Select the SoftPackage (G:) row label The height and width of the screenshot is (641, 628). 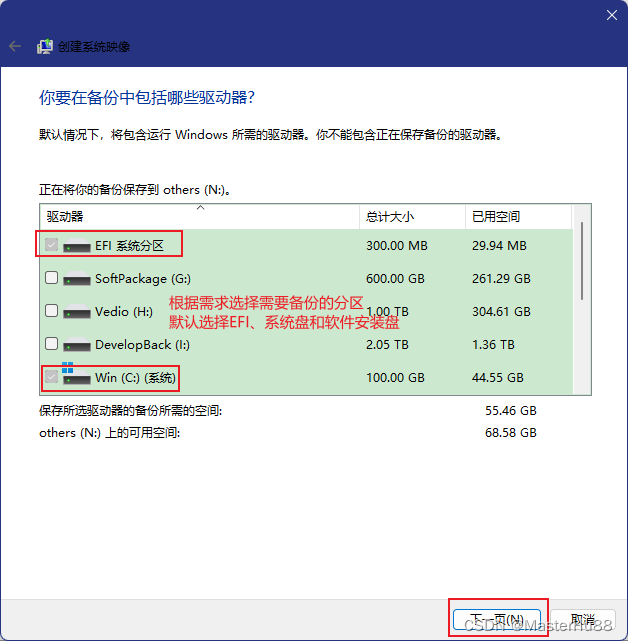[143, 279]
